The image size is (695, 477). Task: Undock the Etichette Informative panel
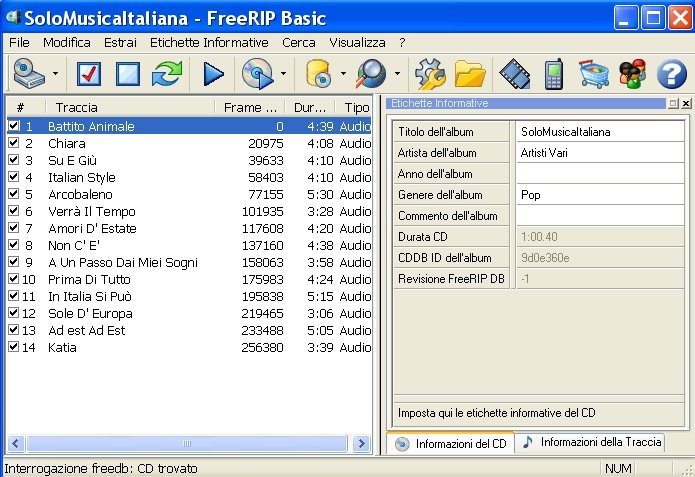click(673, 103)
